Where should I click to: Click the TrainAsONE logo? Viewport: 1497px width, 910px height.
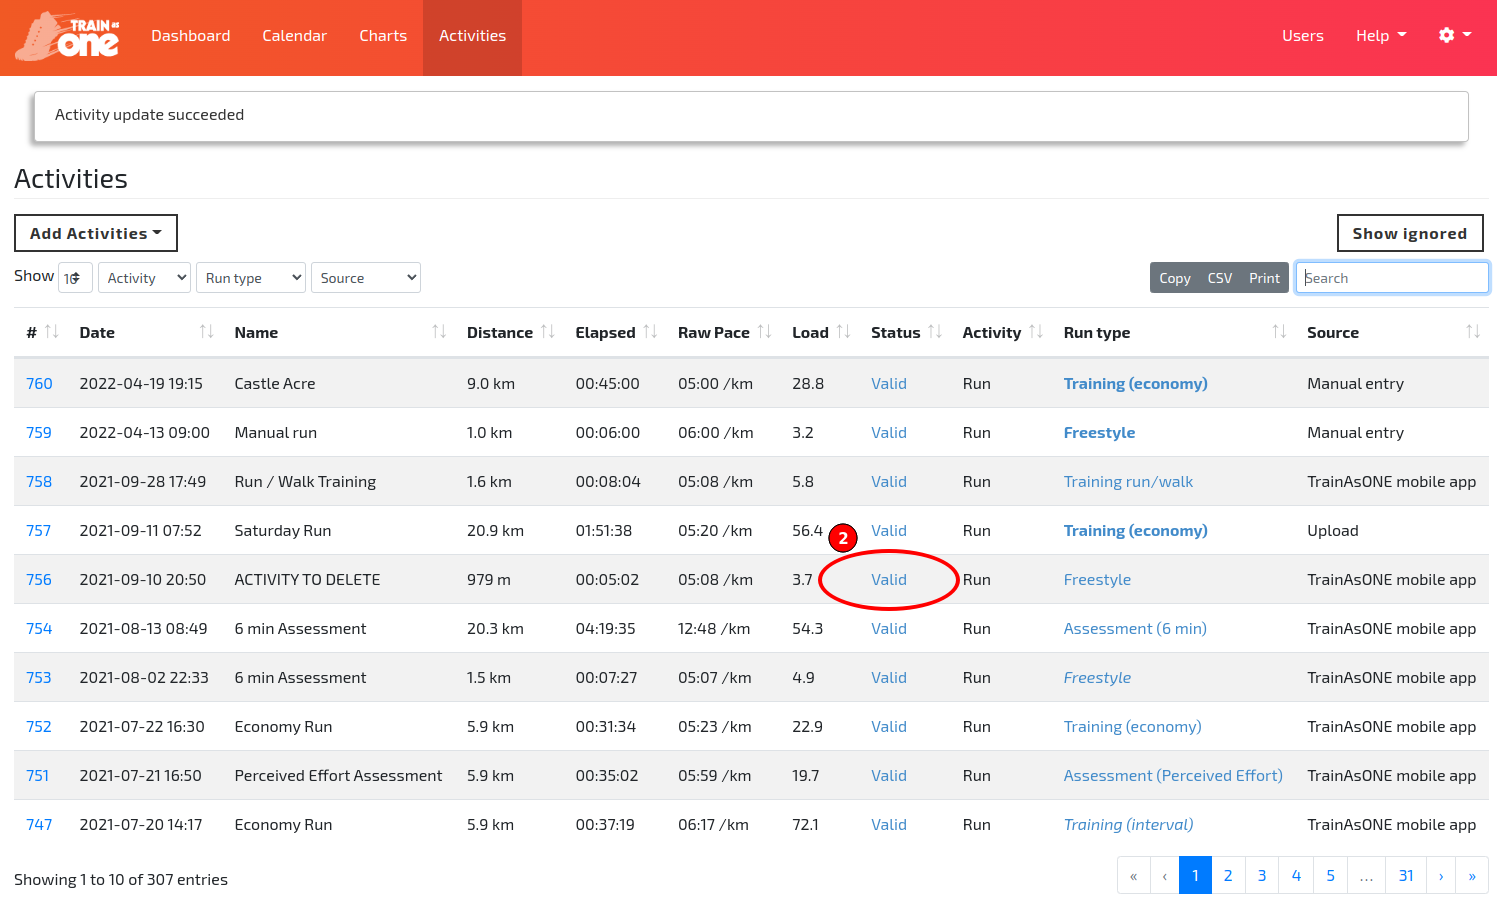[66, 36]
